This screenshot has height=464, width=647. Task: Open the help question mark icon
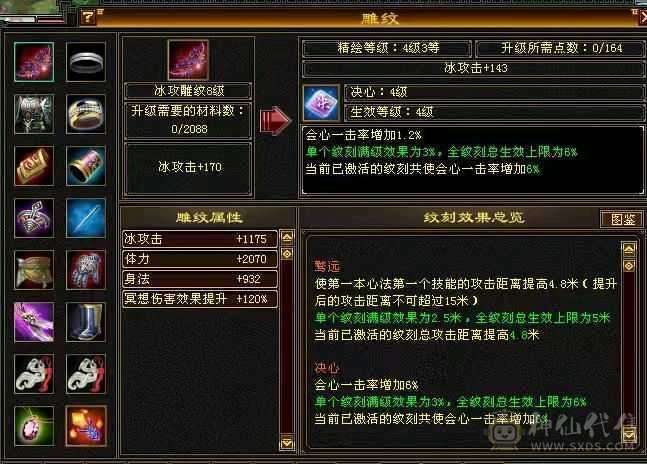coord(87,16)
